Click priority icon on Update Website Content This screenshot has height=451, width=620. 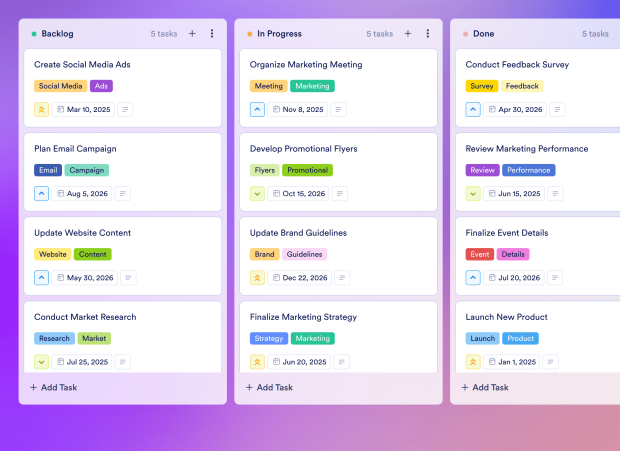point(42,278)
